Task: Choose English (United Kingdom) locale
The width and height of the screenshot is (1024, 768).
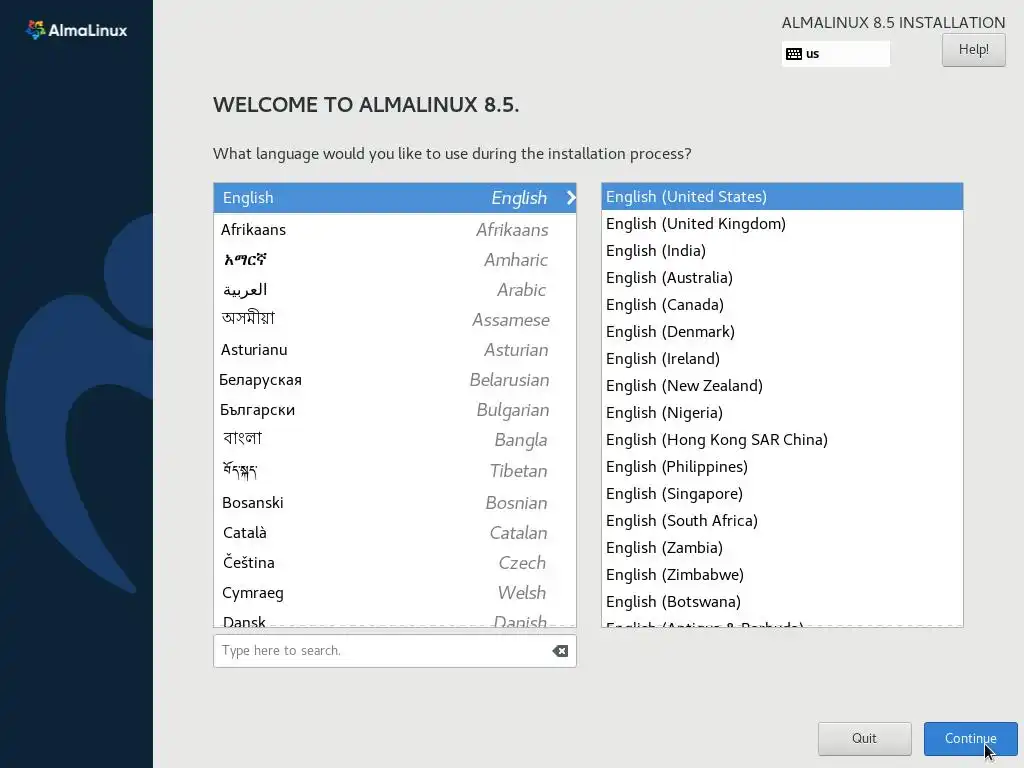Action: coord(782,224)
